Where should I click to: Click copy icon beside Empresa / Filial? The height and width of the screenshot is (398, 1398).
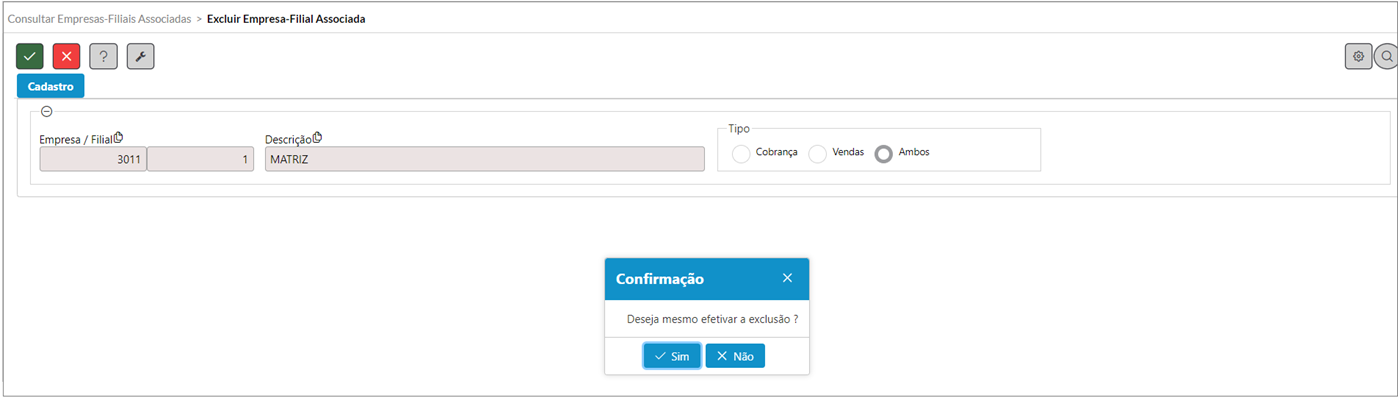tap(118, 138)
